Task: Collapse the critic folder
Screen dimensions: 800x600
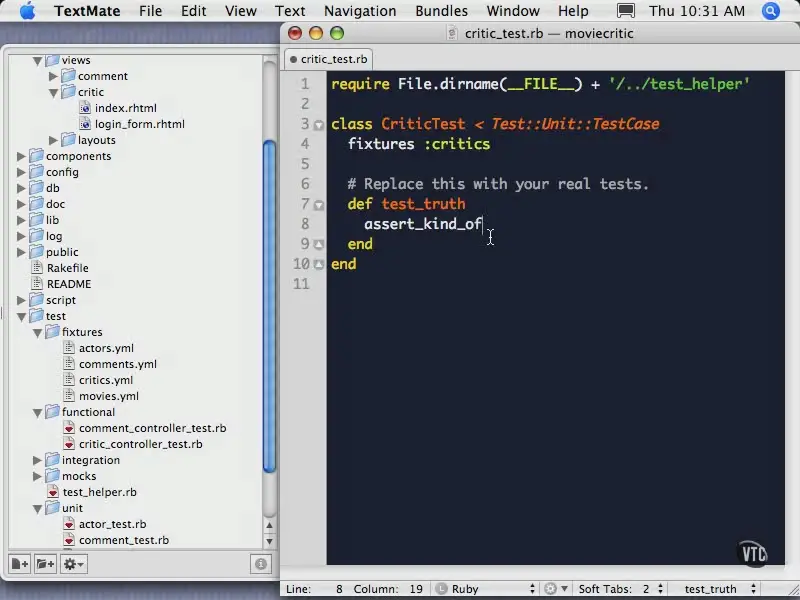Action: 53,93
